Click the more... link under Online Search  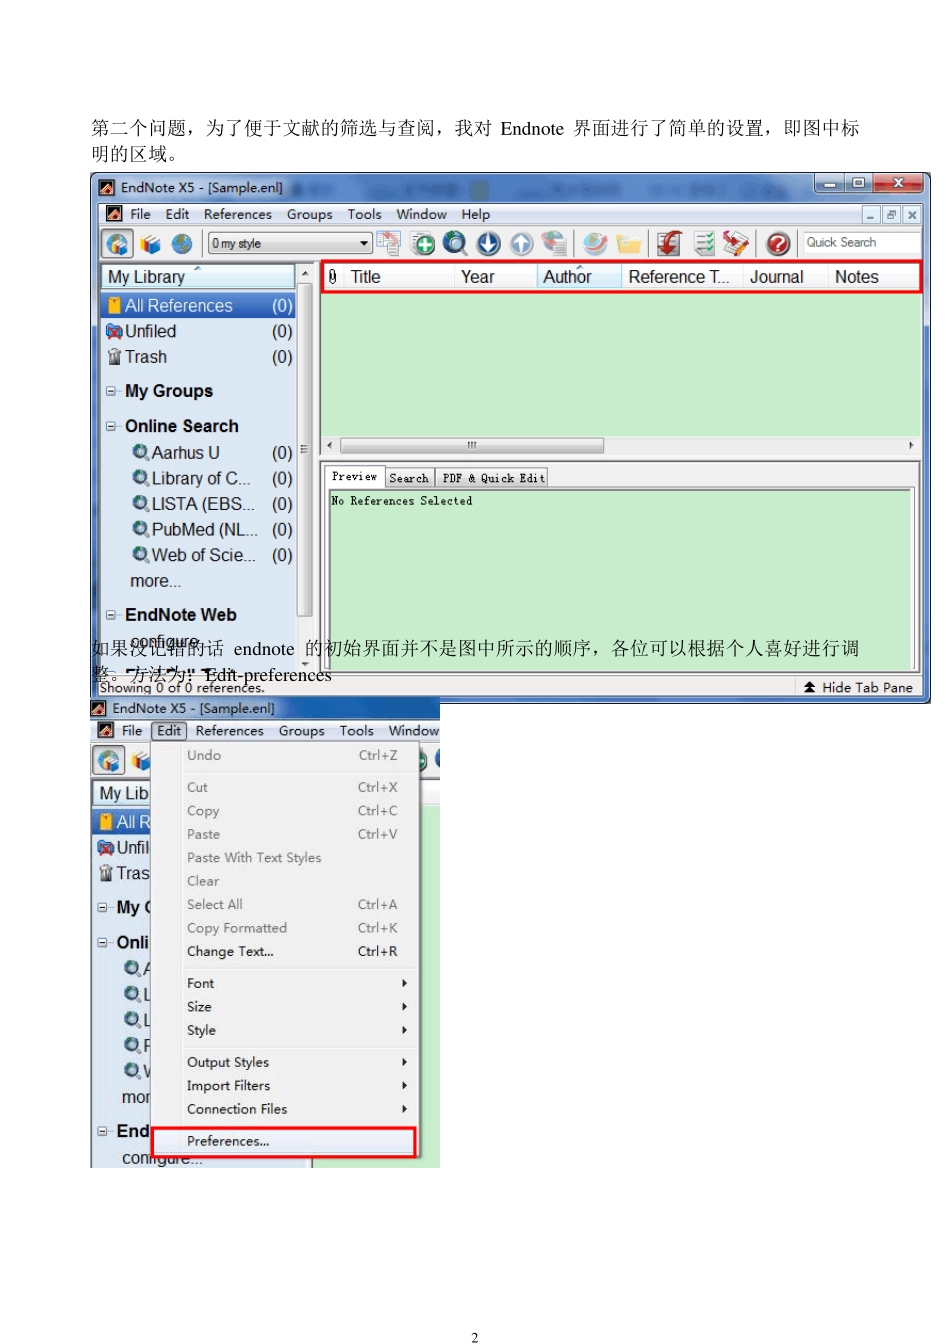point(155,581)
